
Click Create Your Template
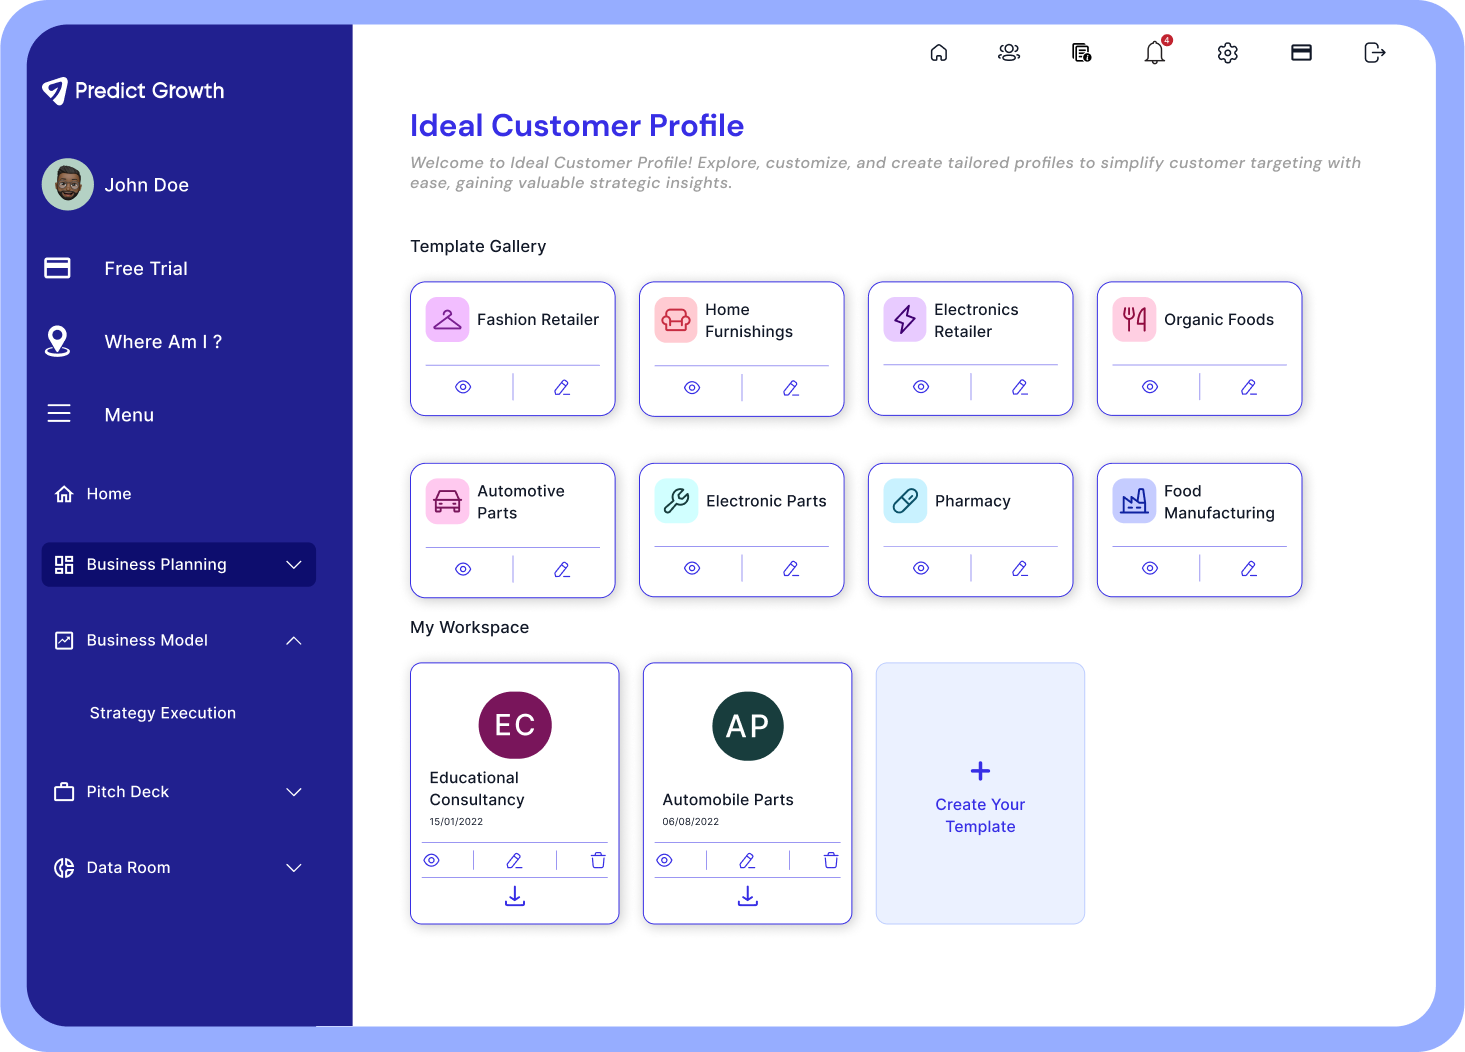point(980,794)
